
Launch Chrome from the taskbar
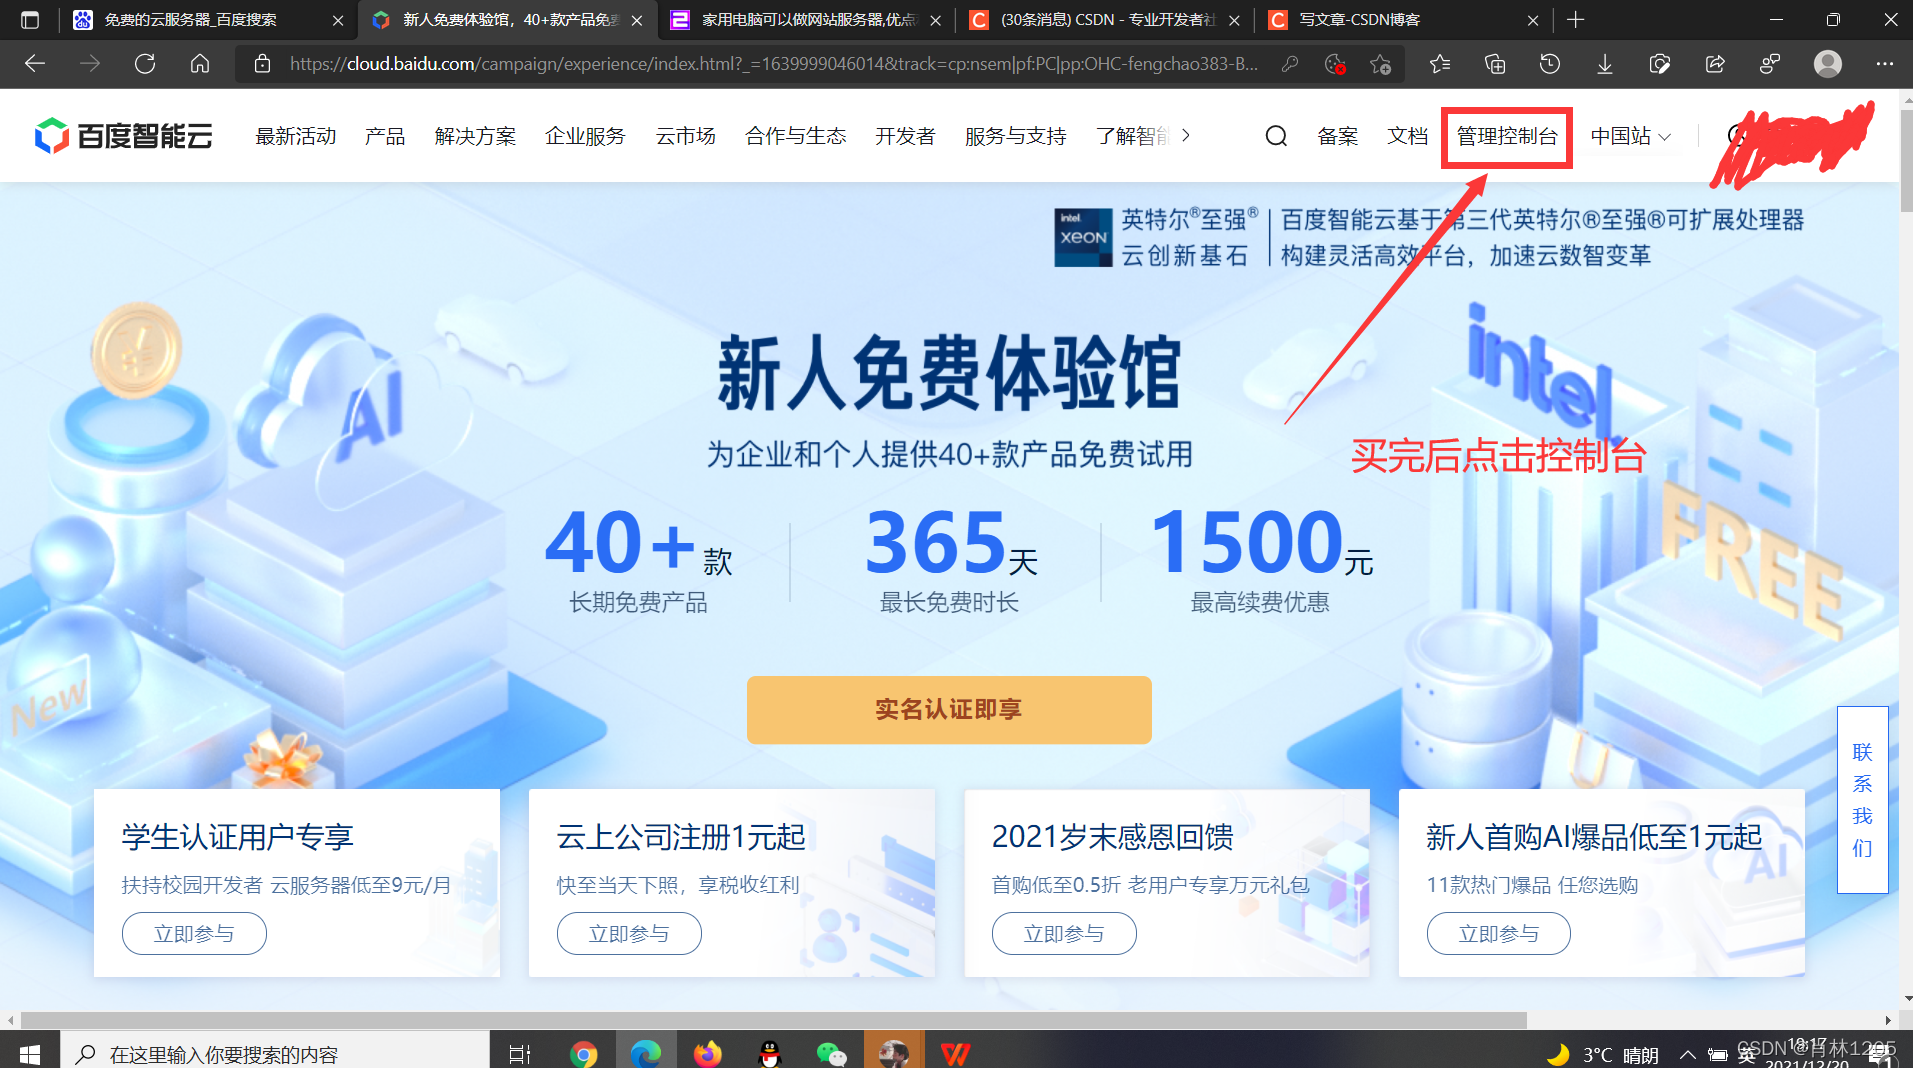[x=584, y=1054]
